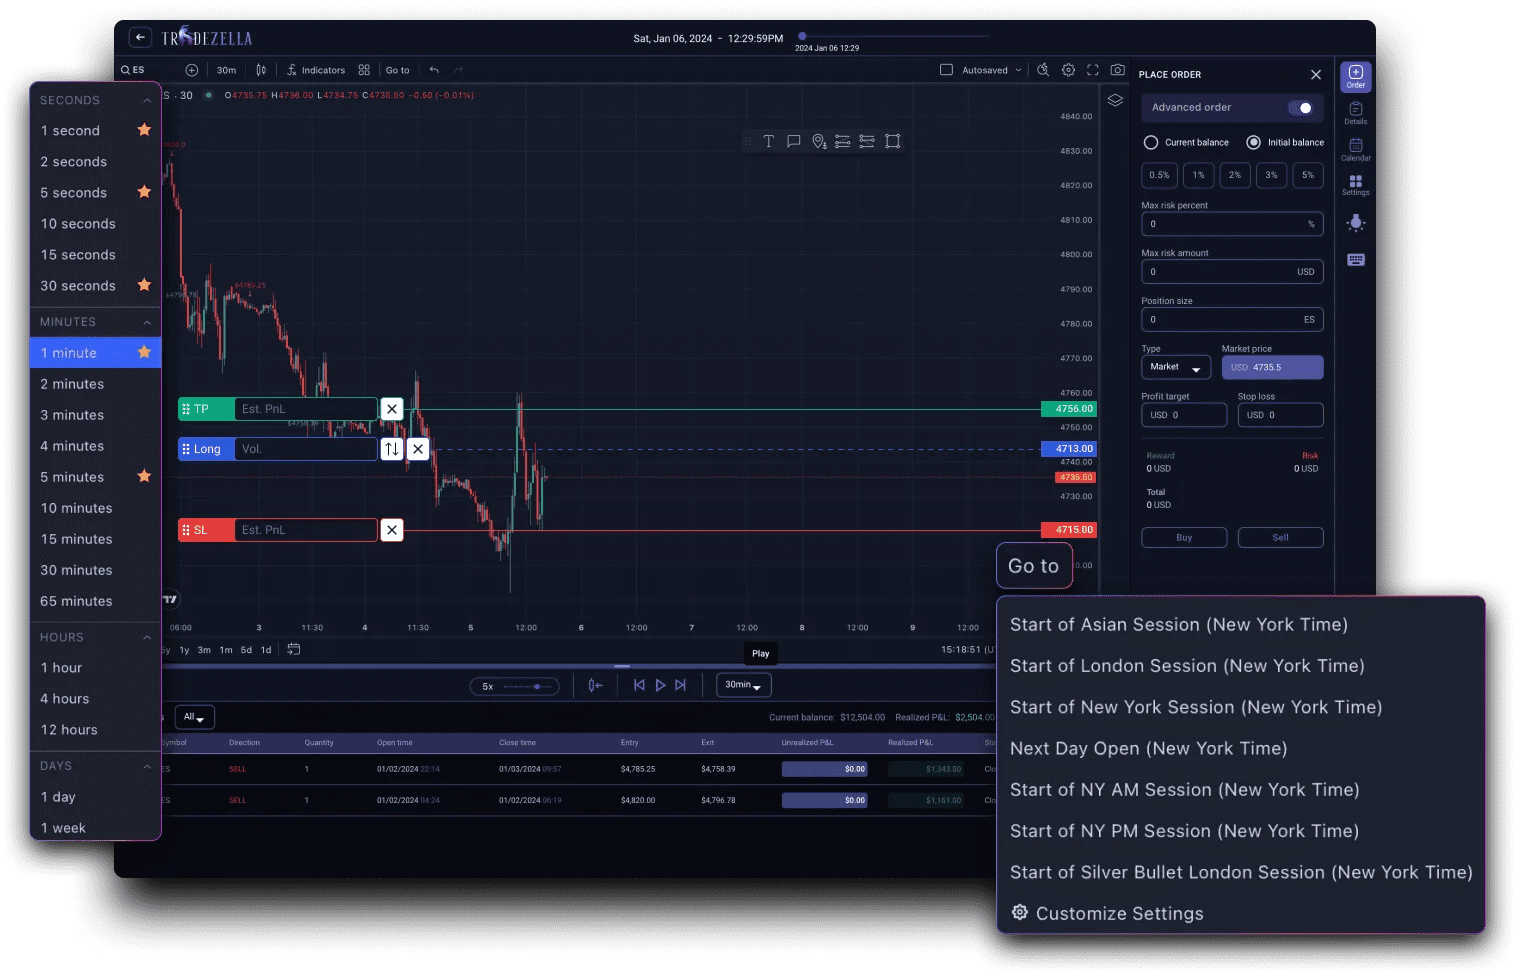The image size is (1517, 975).
Task: Click the Max risk percent input field
Action: pos(1232,223)
